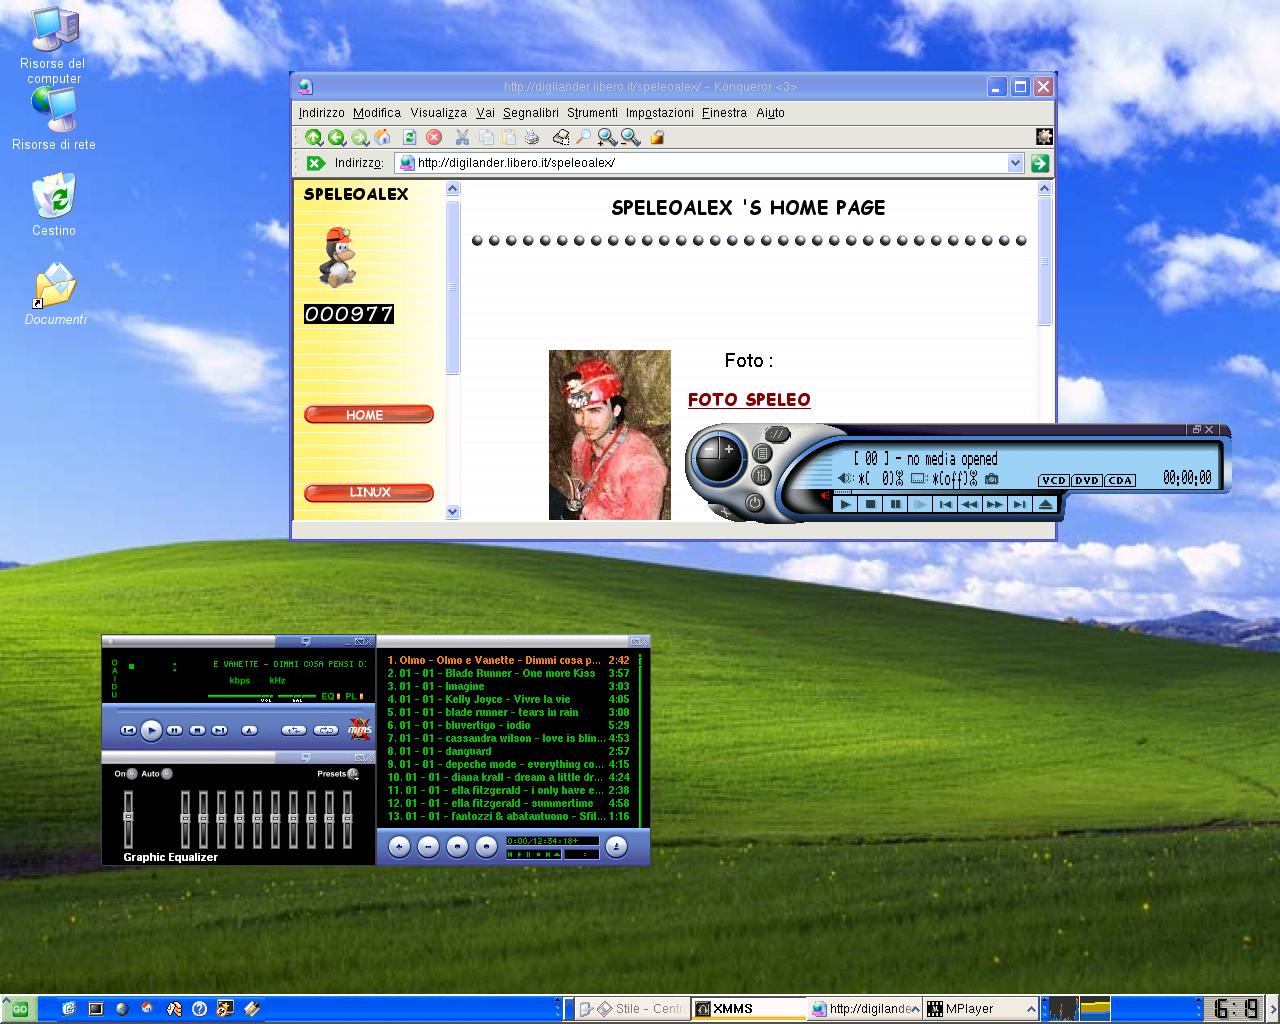
Task: Click the XMMS eject button
Action: pyautogui.click(x=249, y=731)
